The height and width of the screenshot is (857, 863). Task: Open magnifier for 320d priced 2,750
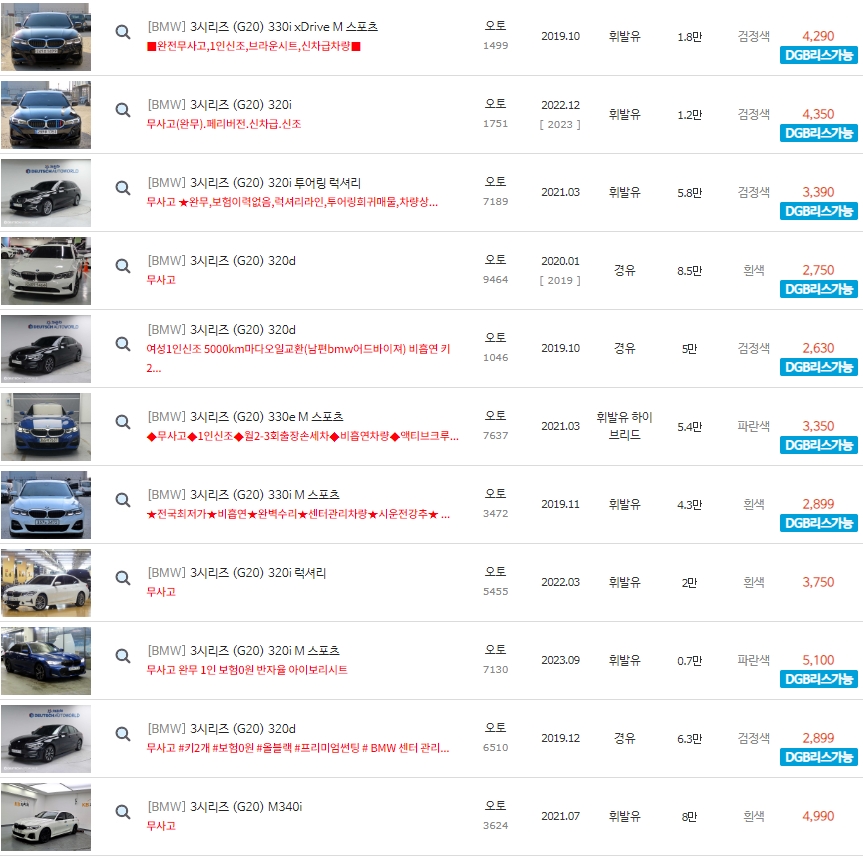123,266
